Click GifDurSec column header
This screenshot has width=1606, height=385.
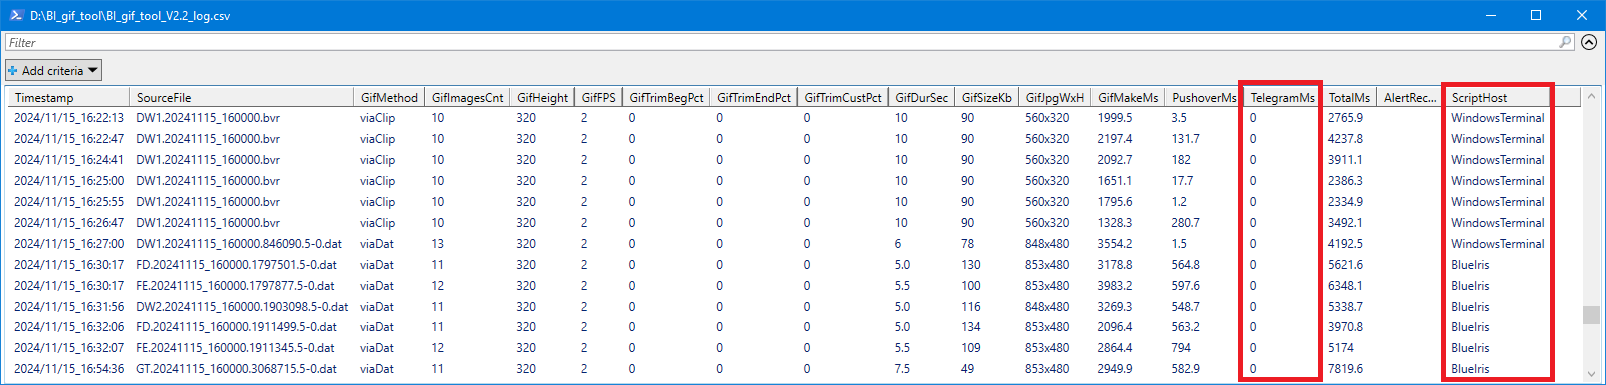click(921, 97)
